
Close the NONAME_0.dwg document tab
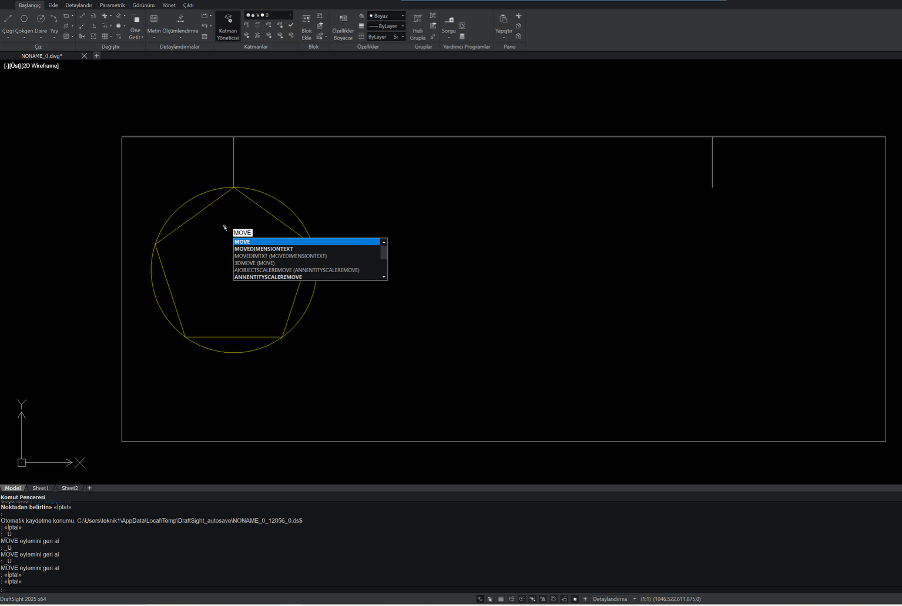[84, 56]
